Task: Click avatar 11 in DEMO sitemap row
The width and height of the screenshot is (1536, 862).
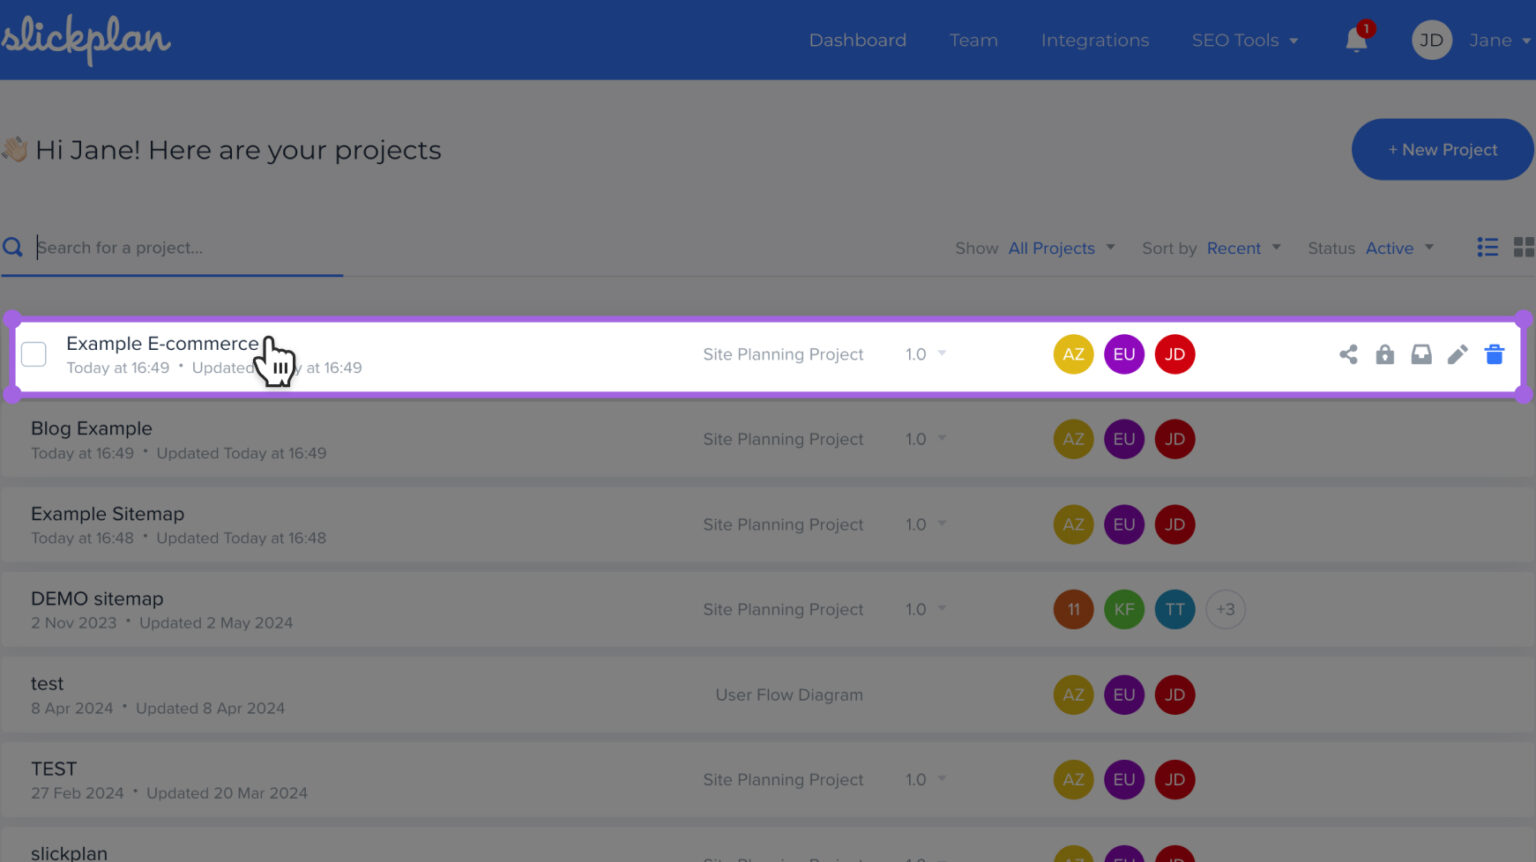Action: coord(1073,609)
